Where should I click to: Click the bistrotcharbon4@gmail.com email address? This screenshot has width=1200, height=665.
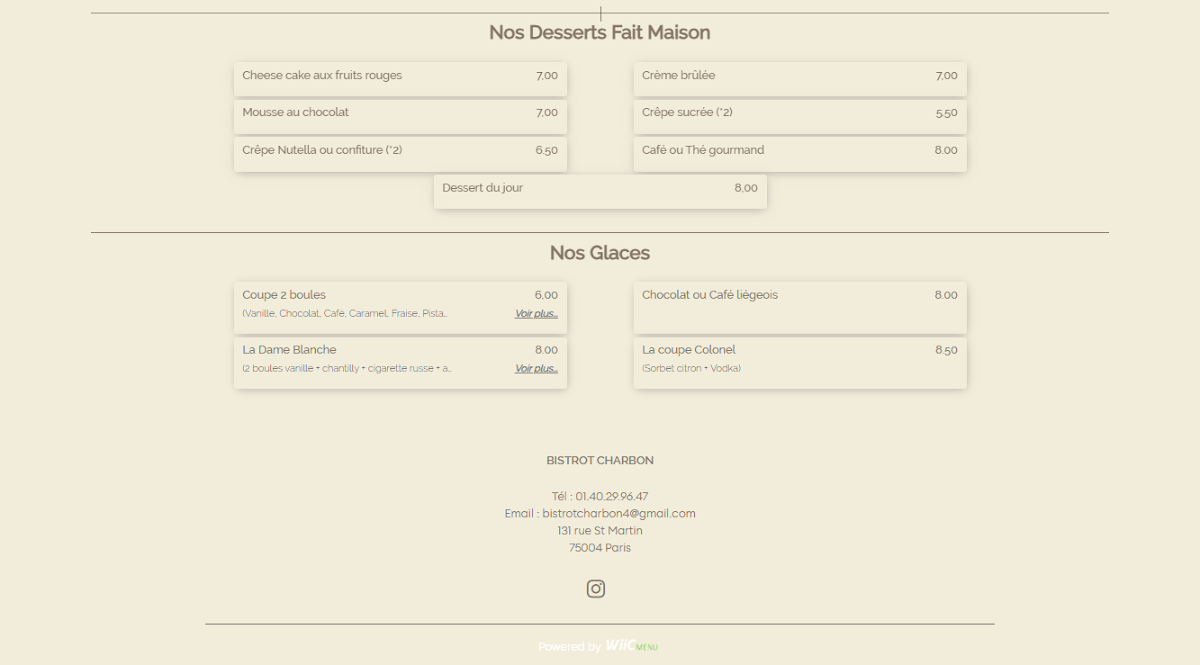[618, 514]
